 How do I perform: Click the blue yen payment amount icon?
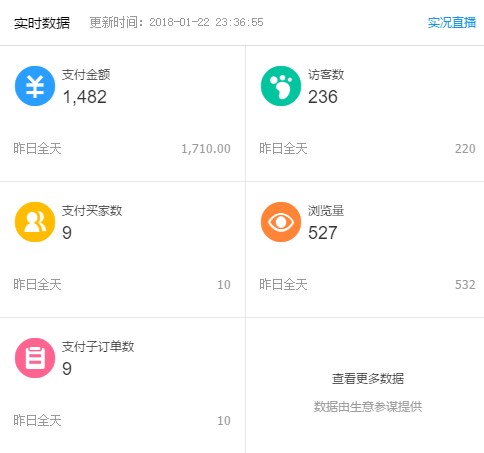click(x=35, y=86)
